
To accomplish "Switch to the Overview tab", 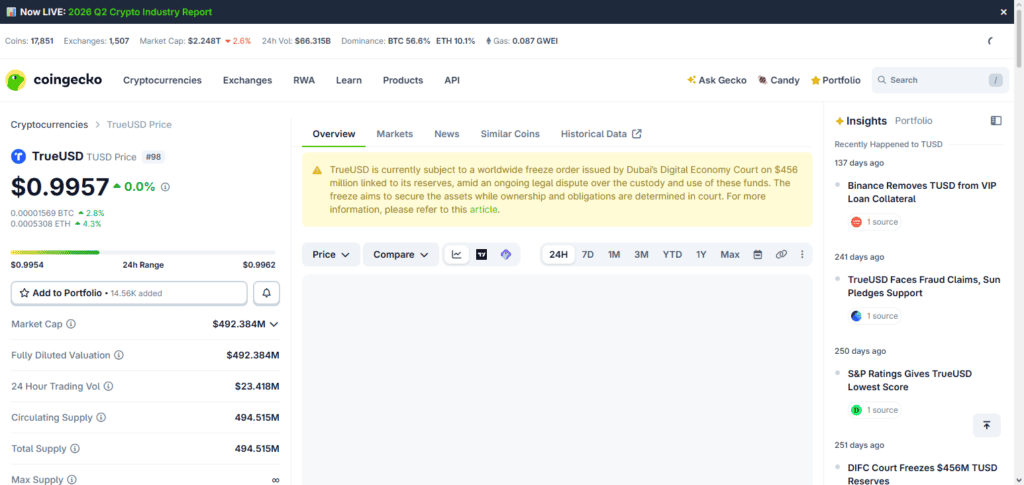I will click(334, 134).
